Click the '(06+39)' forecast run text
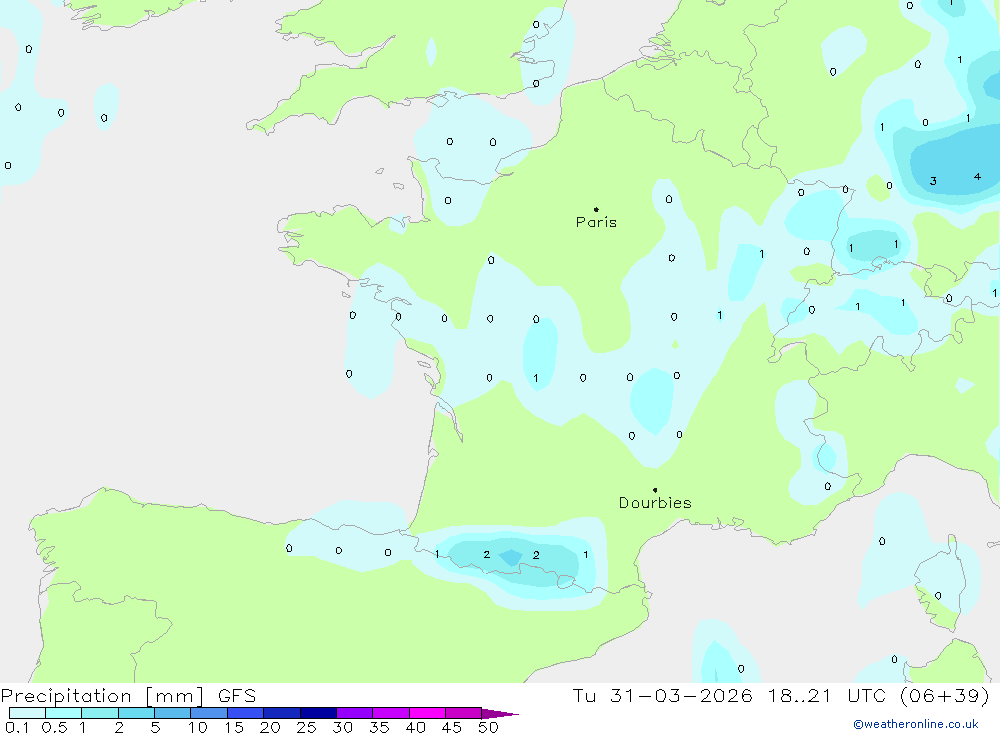 pos(945,695)
